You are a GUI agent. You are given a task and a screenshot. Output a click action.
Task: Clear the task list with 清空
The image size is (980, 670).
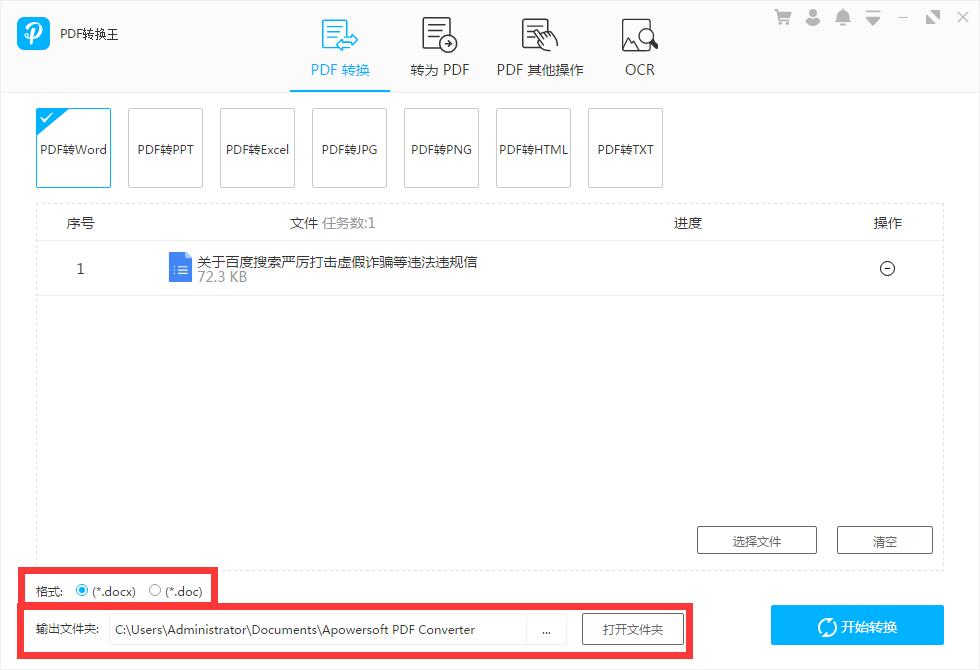[x=884, y=540]
